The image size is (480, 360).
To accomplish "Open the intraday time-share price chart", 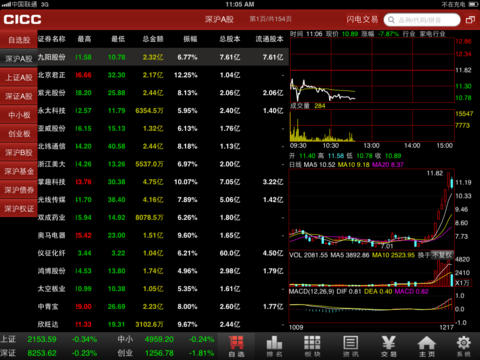I will click(372, 70).
